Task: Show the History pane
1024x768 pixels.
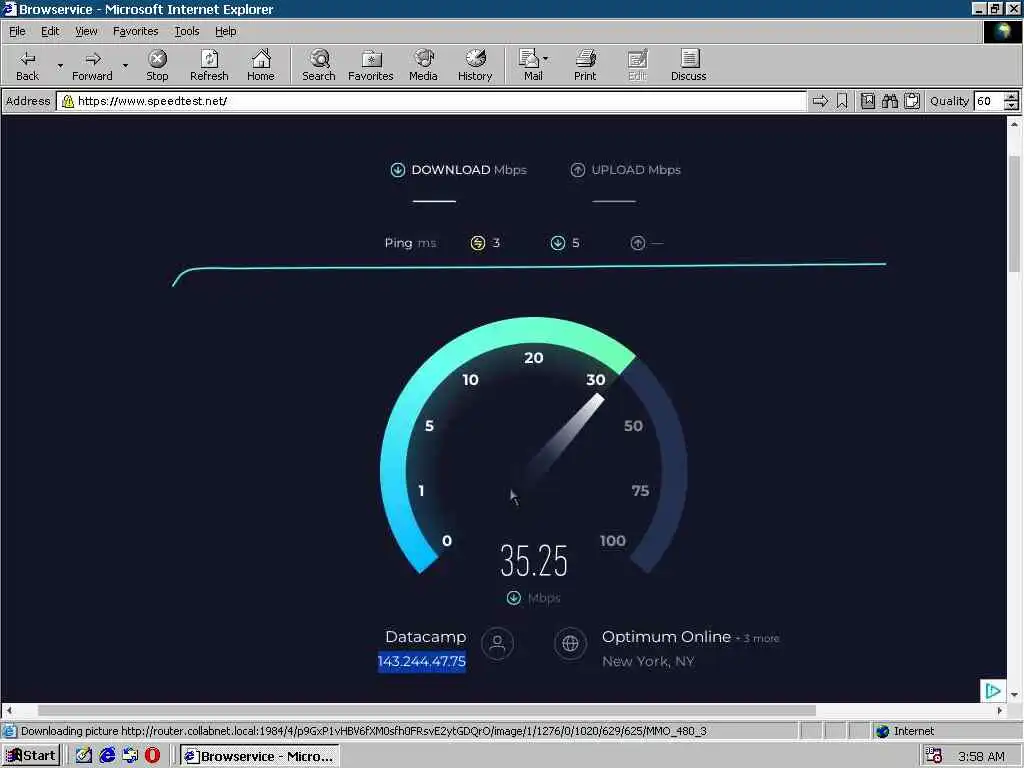Action: point(475,65)
